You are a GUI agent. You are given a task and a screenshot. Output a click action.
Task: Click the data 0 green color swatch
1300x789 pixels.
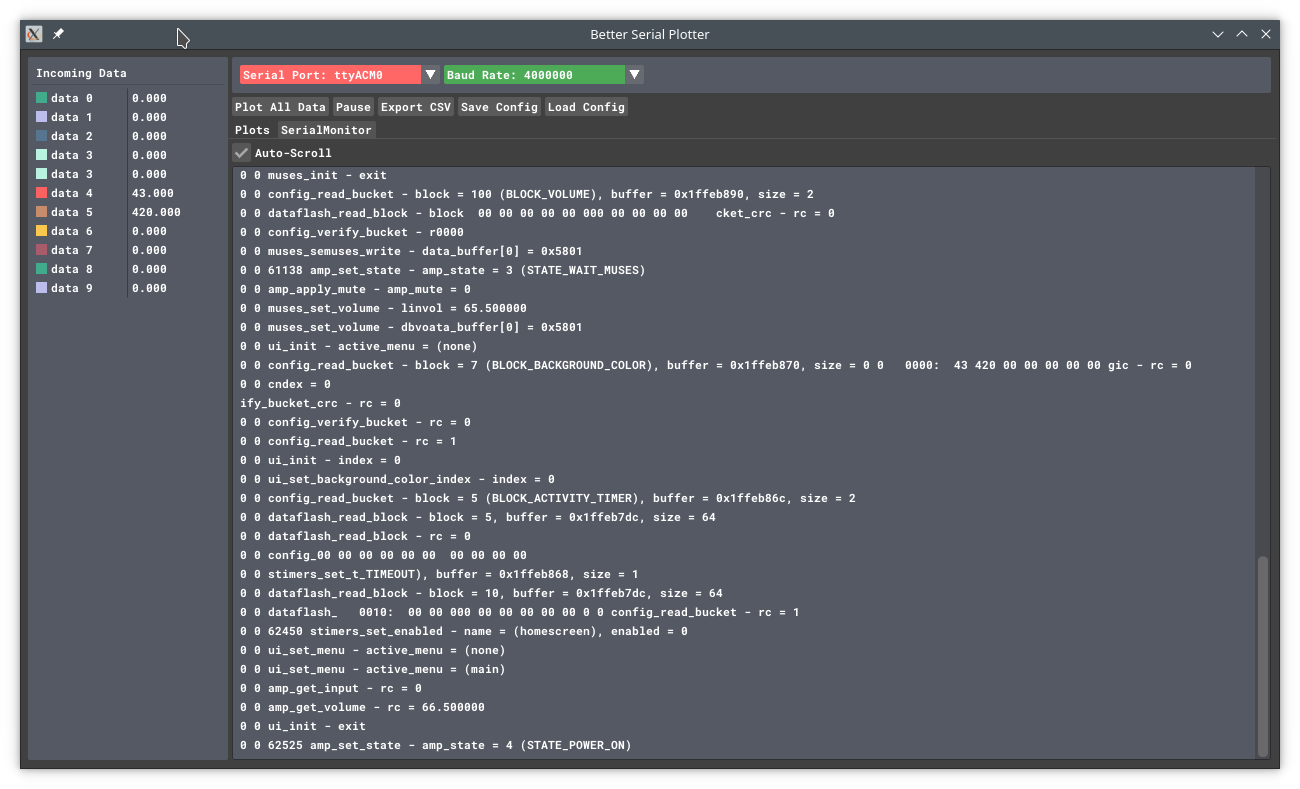pos(42,98)
